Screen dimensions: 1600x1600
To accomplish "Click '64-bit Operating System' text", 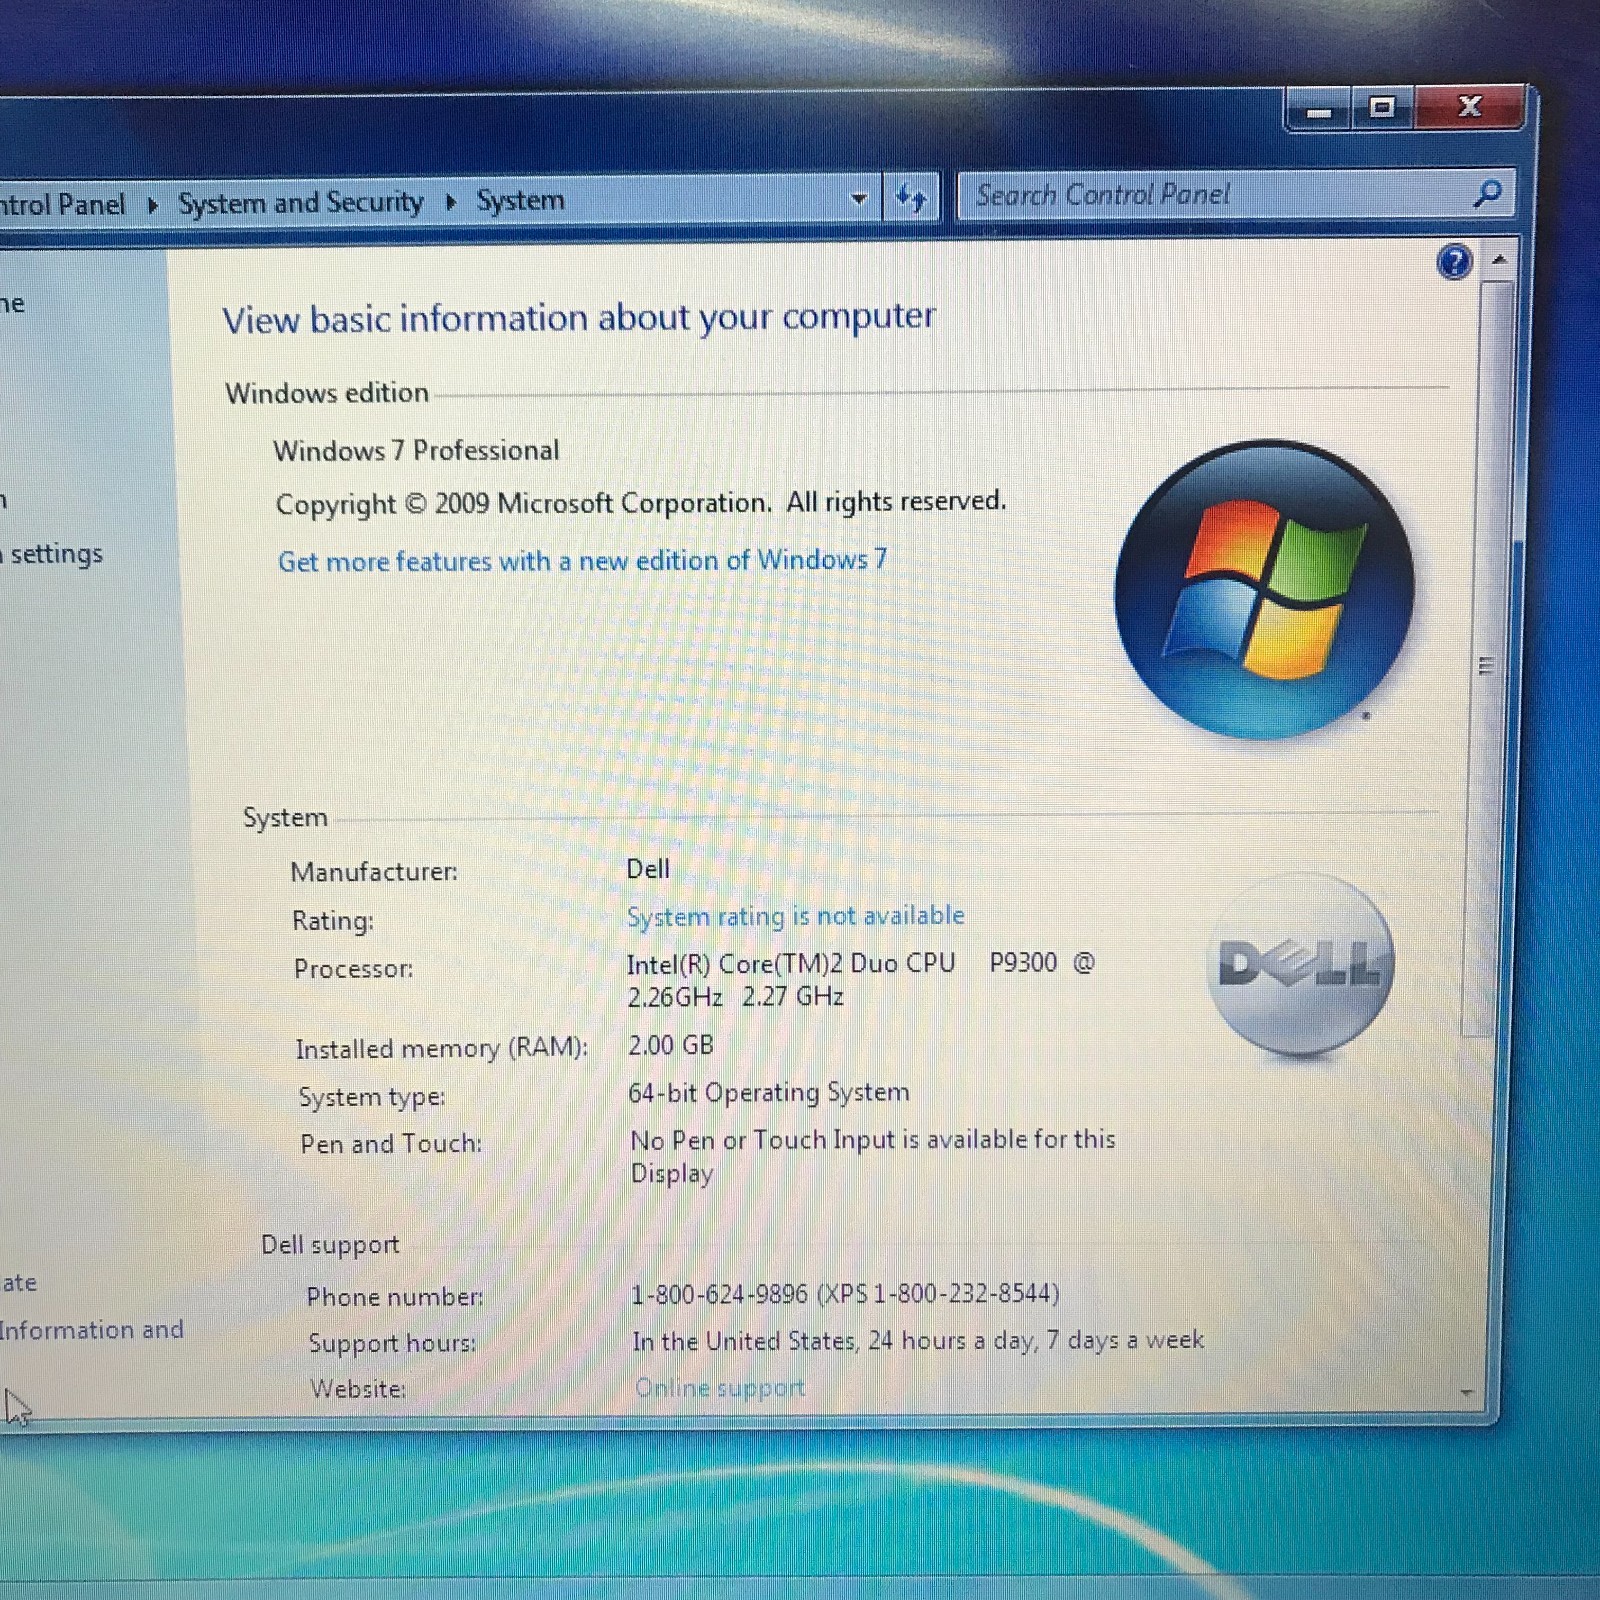I will coord(769,1092).
